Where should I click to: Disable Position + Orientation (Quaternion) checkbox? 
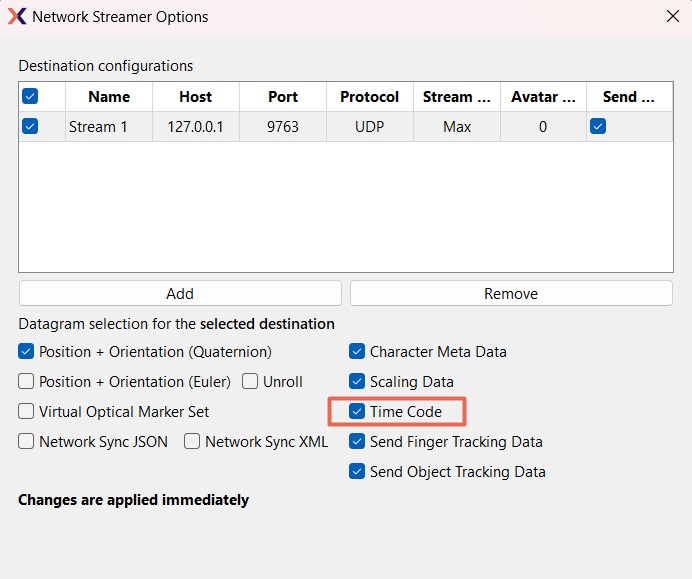coord(27,352)
